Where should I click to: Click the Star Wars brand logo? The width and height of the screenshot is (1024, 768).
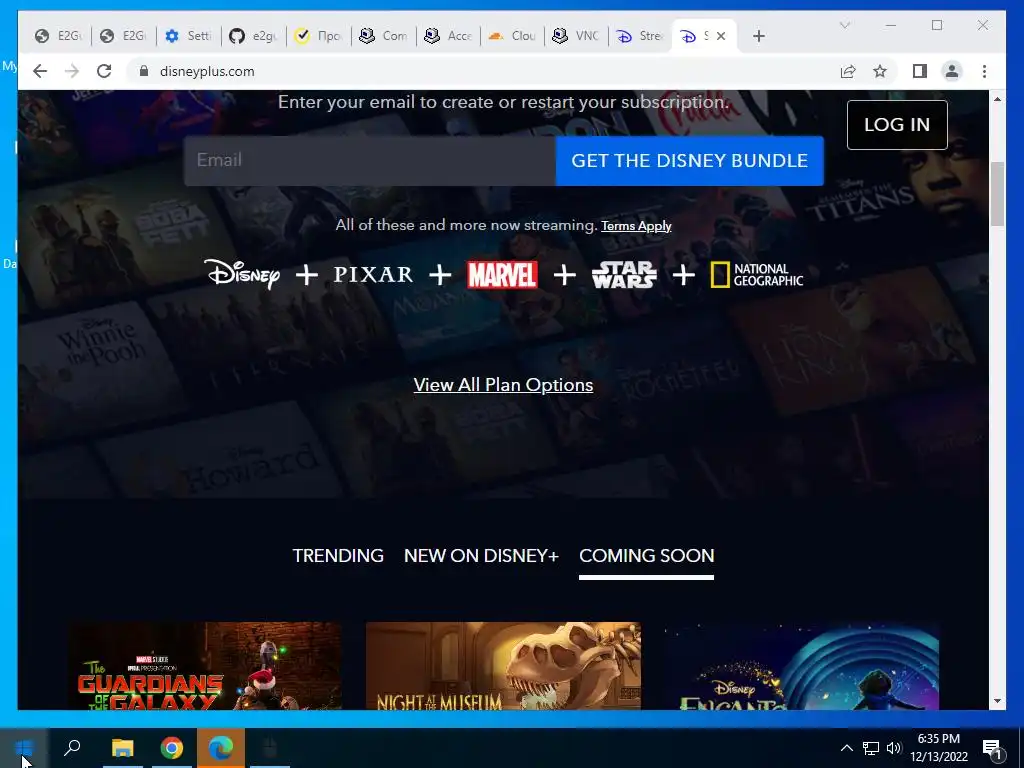click(624, 275)
